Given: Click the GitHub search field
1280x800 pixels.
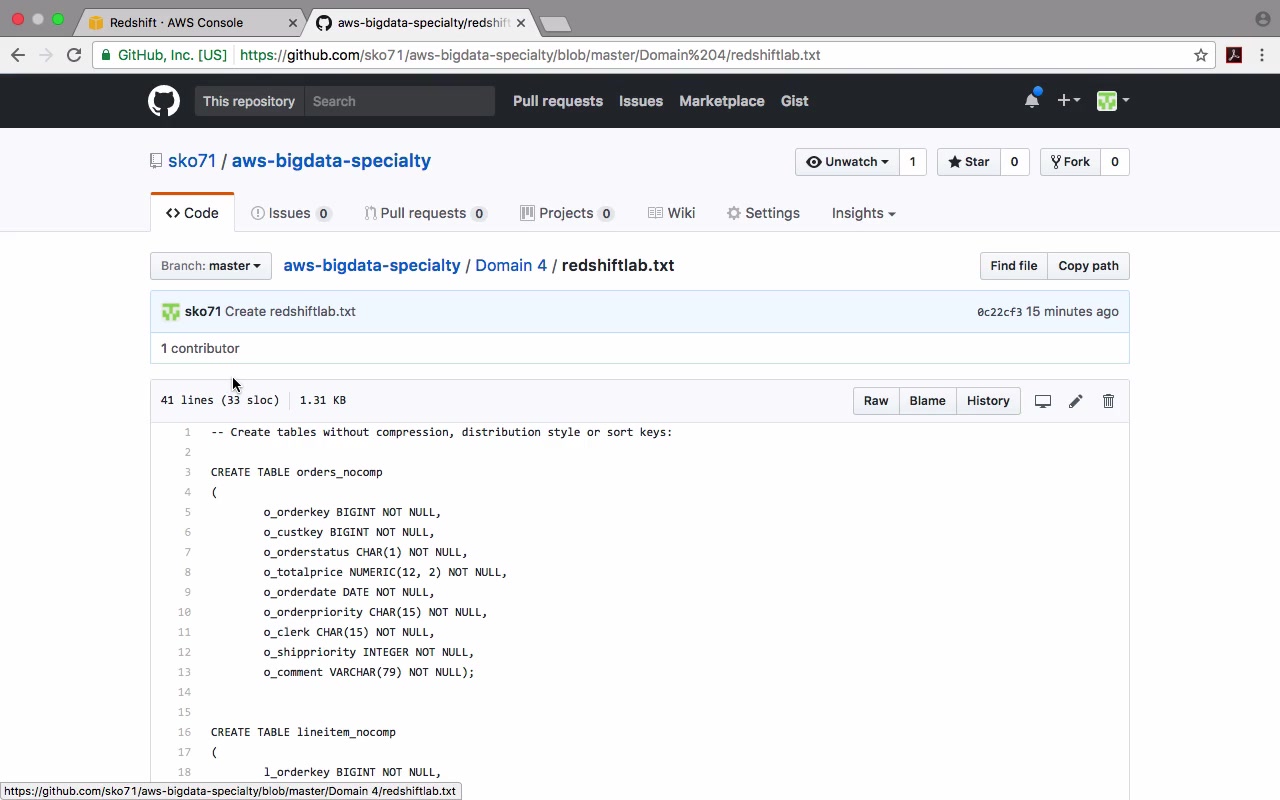Looking at the screenshot, I should point(400,101).
